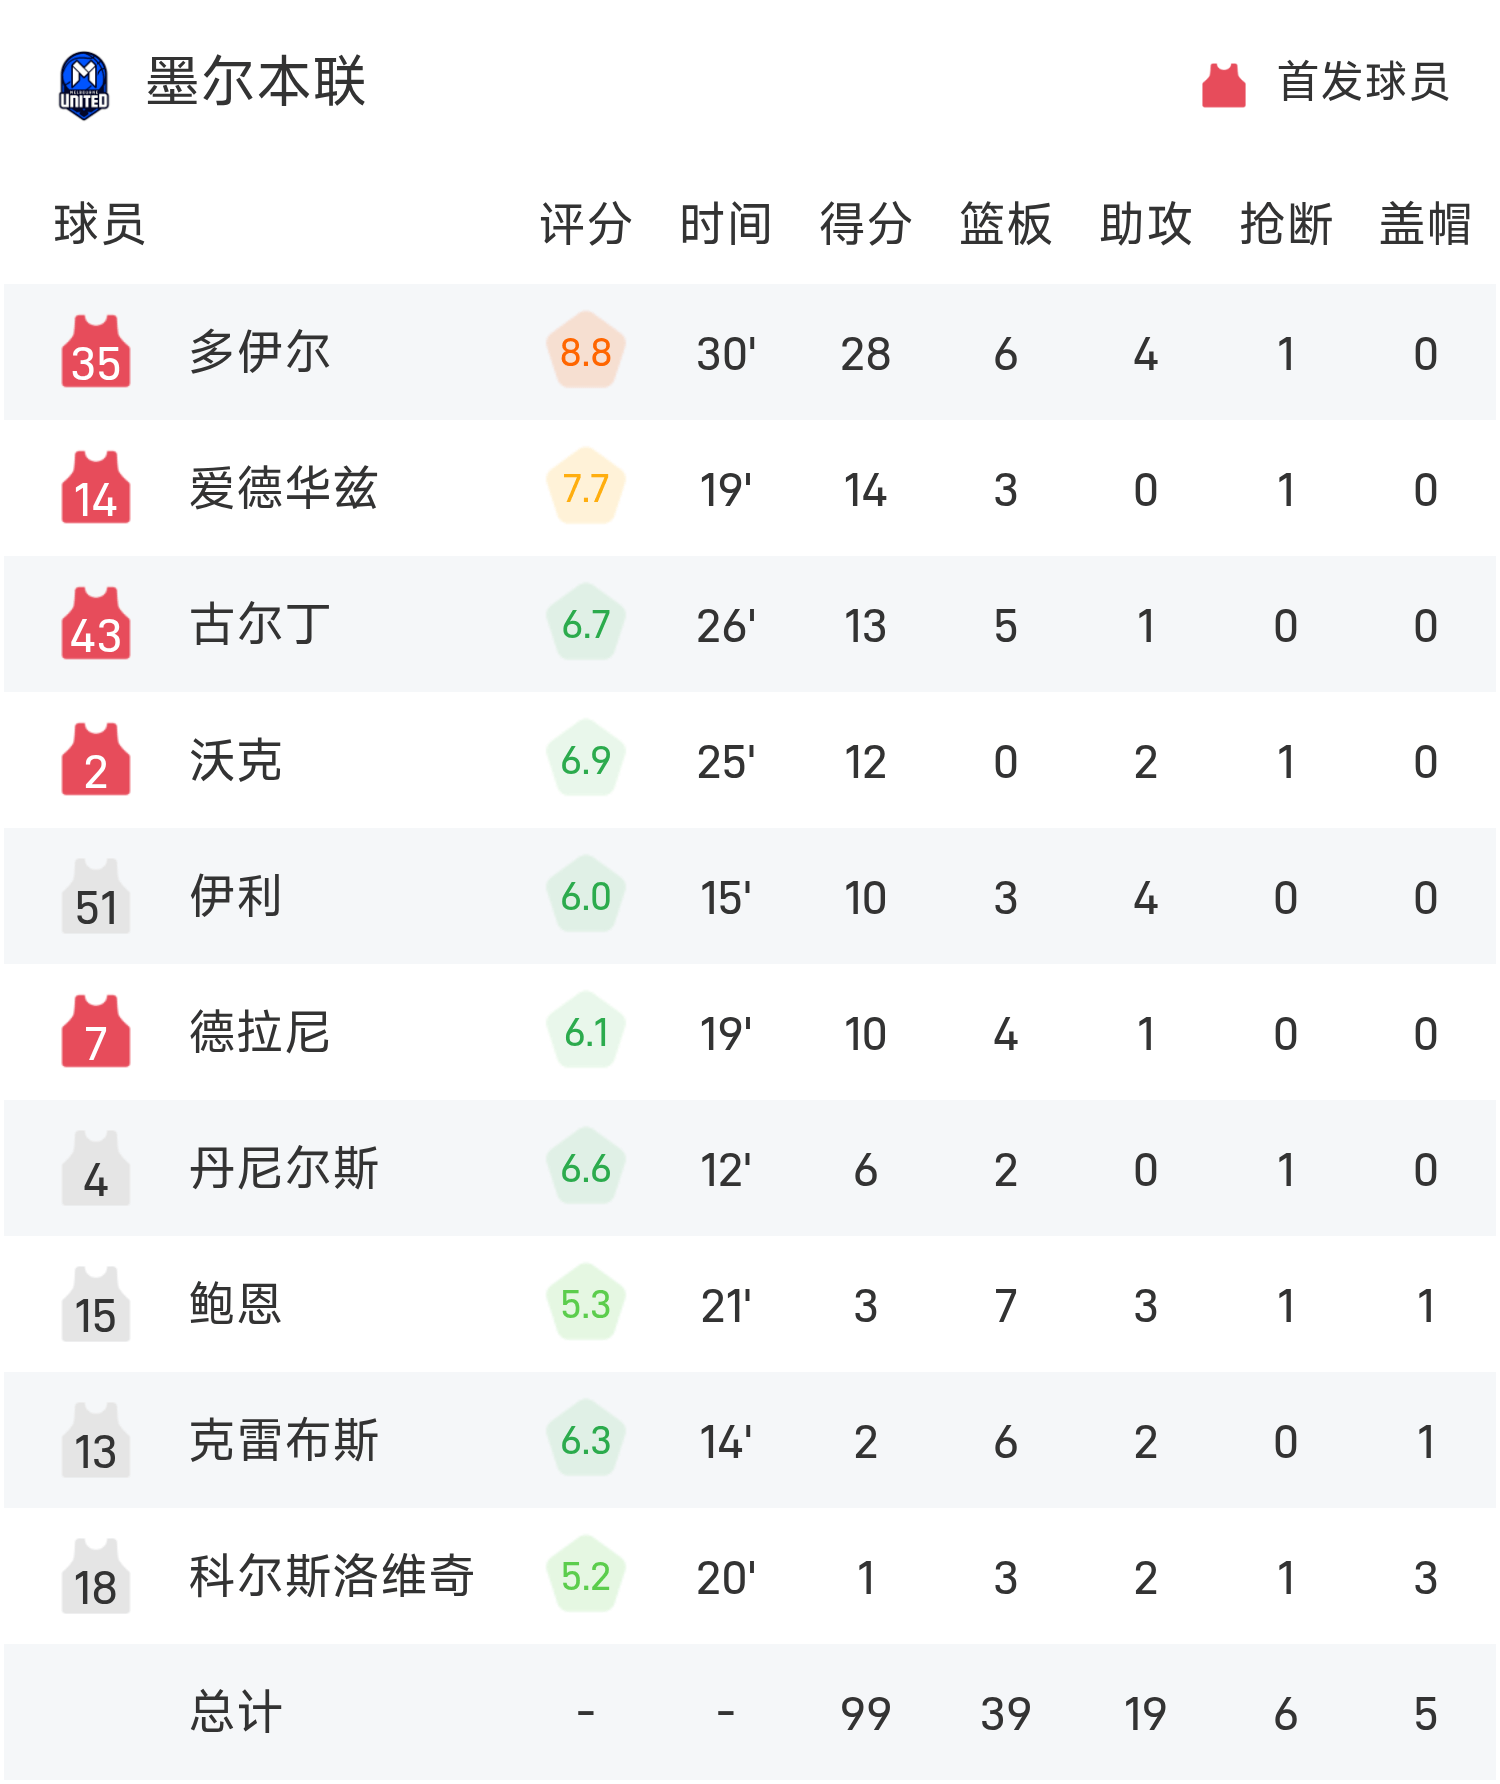The image size is (1500, 1784).
Task: Click the Melbourne United team logo
Action: tap(84, 85)
